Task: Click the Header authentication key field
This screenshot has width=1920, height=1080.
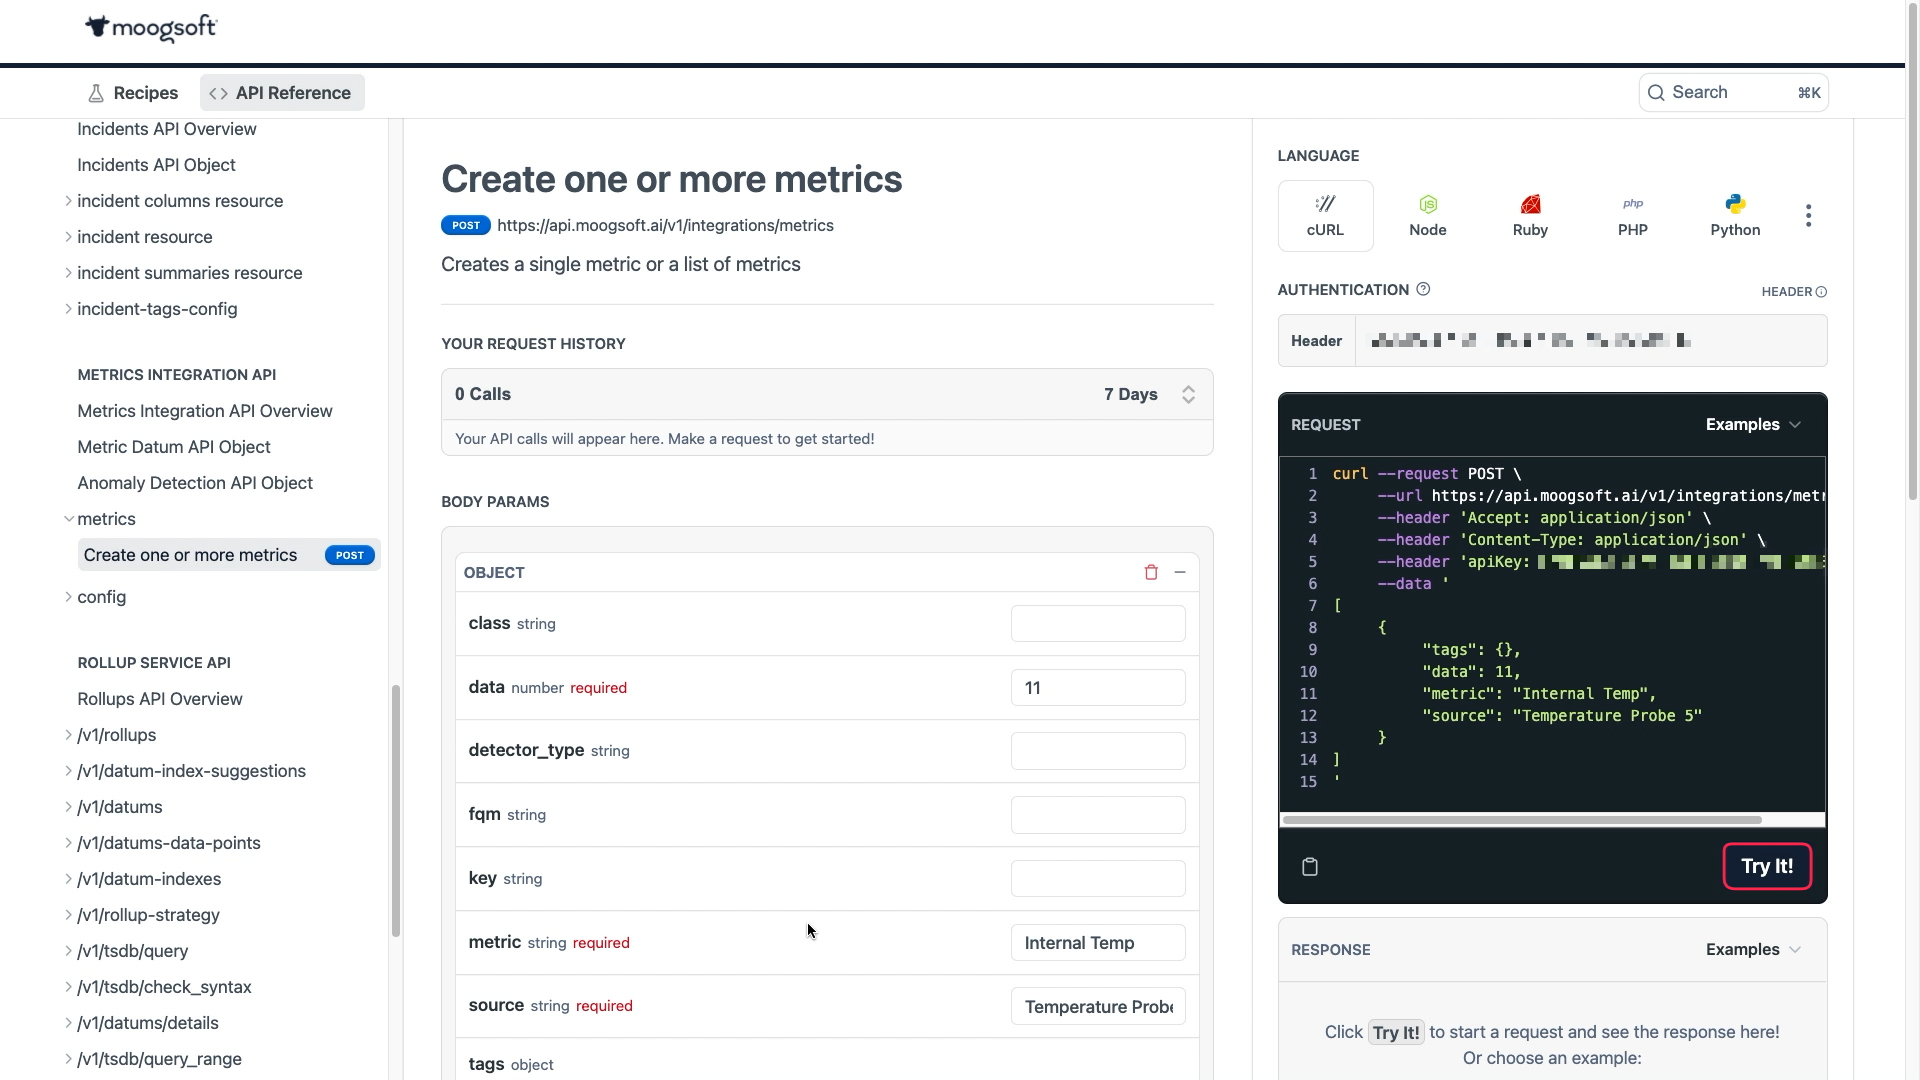Action: (1590, 341)
